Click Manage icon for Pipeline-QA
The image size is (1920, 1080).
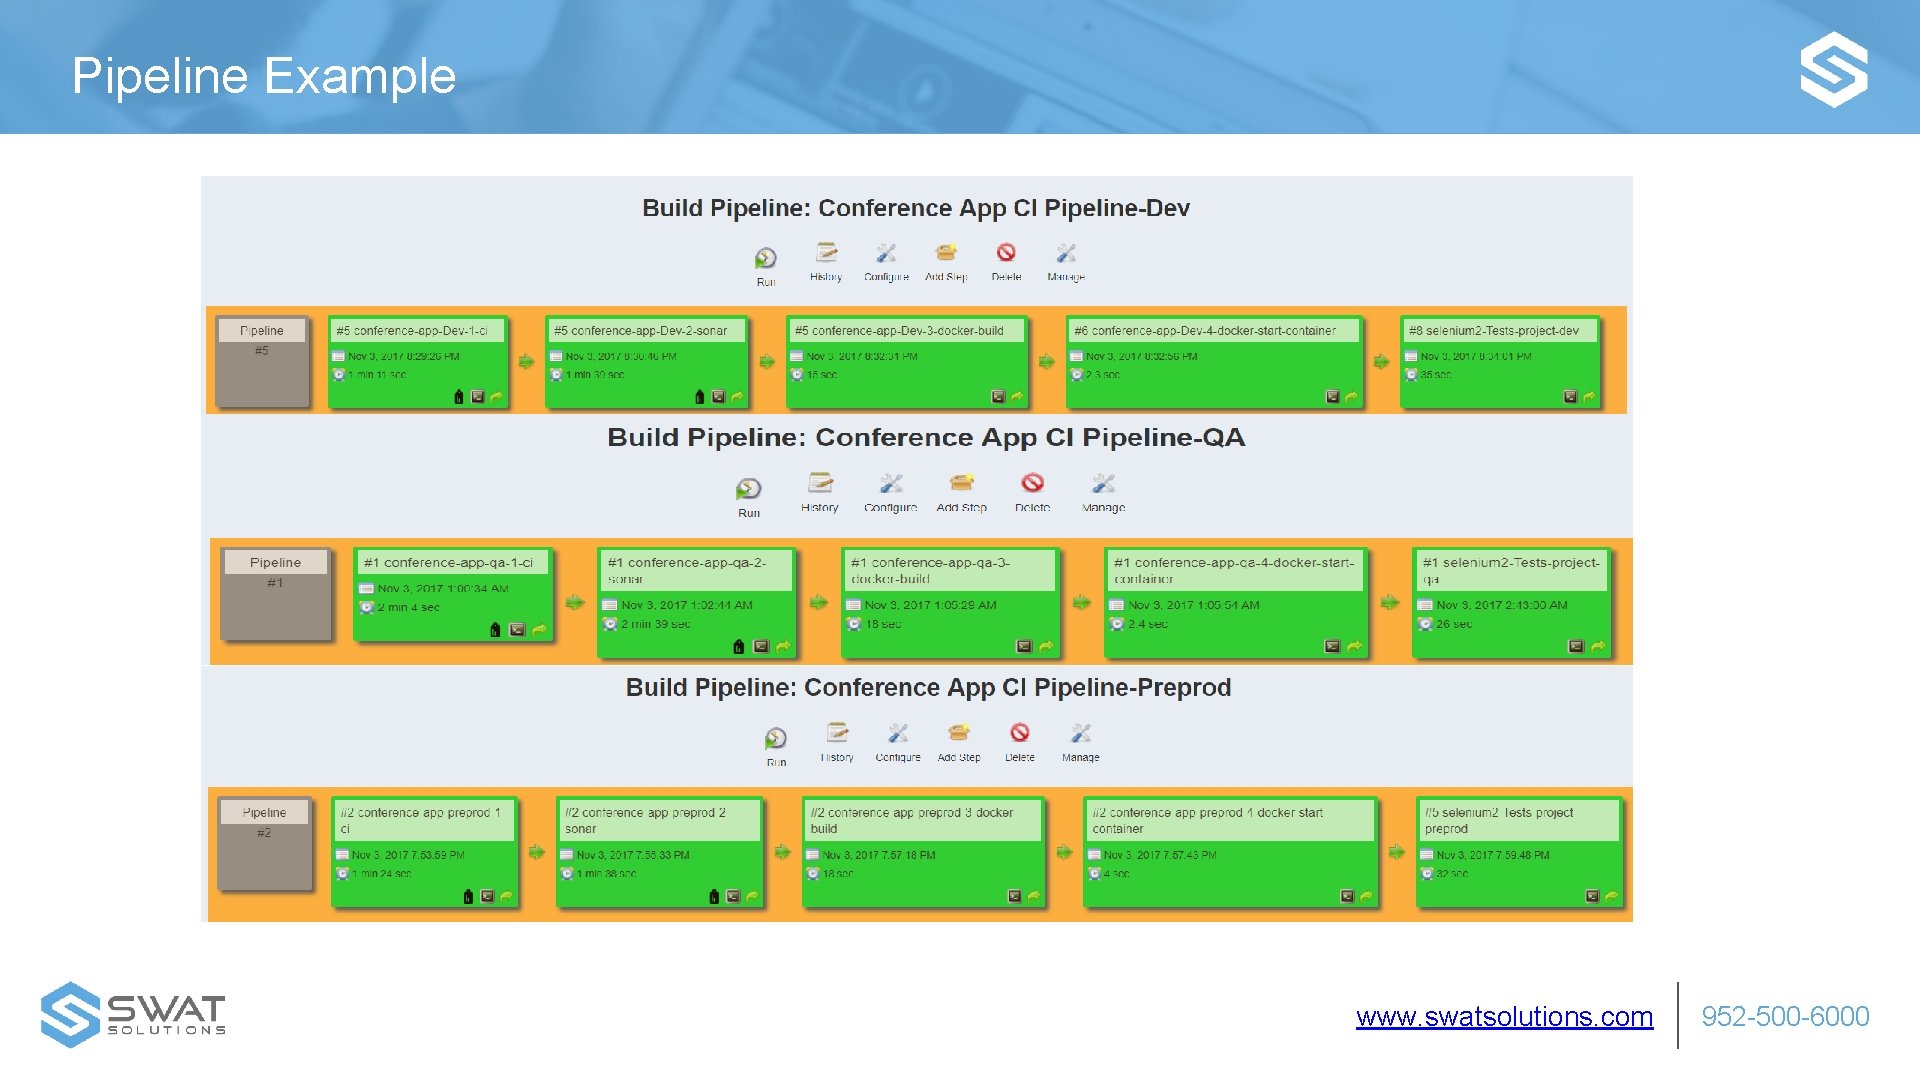pos(1103,484)
